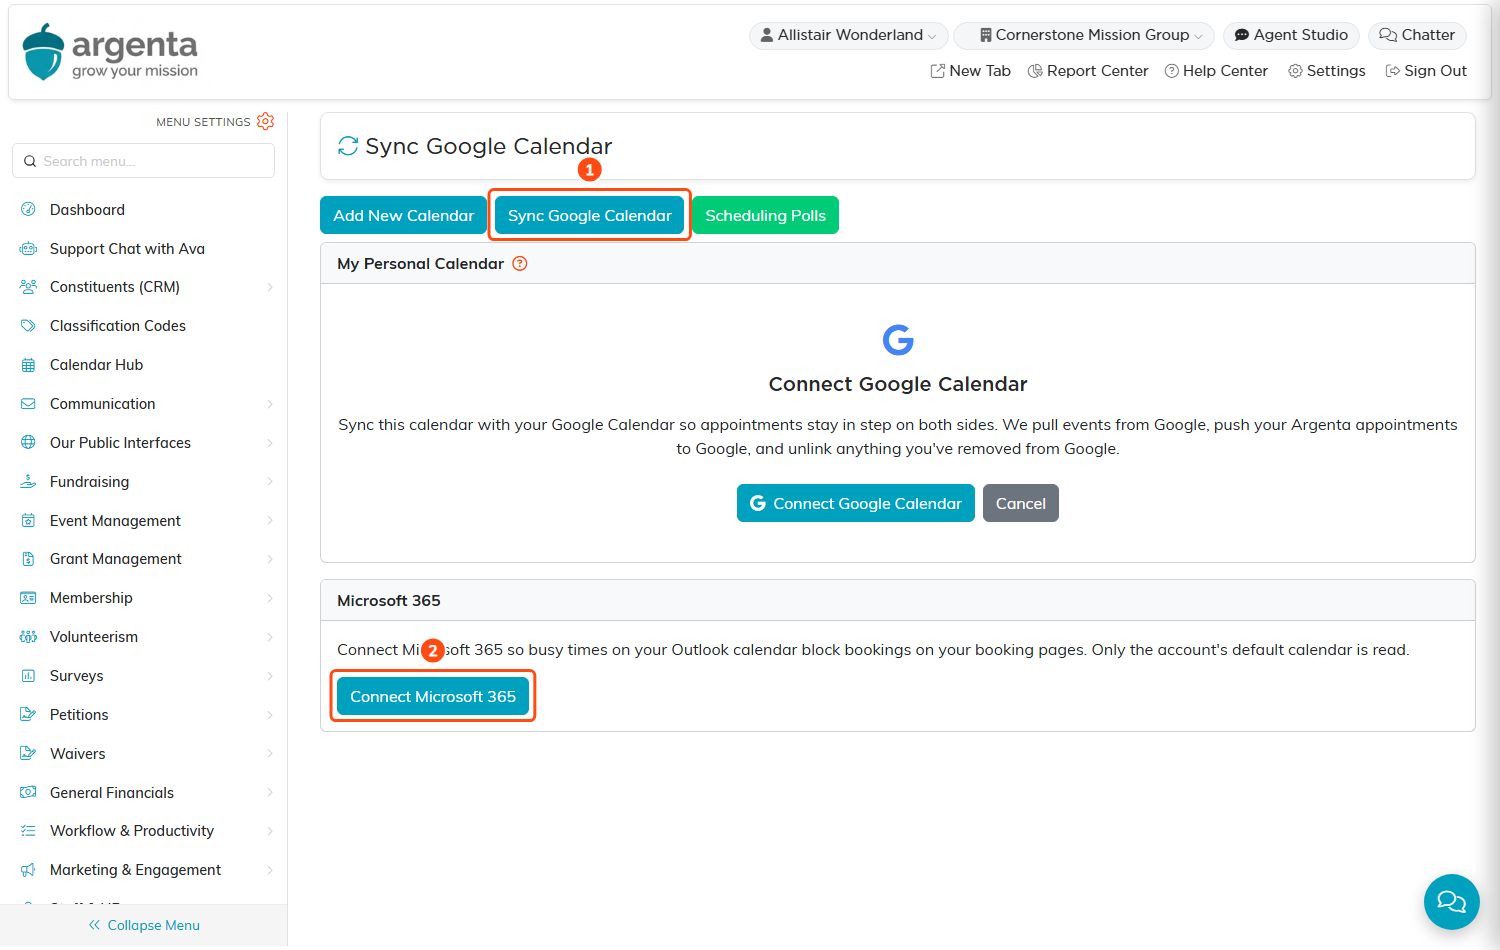Screen dimensions: 1500x950
Task: Open Calendar Hub menu item
Action: click(x=96, y=365)
